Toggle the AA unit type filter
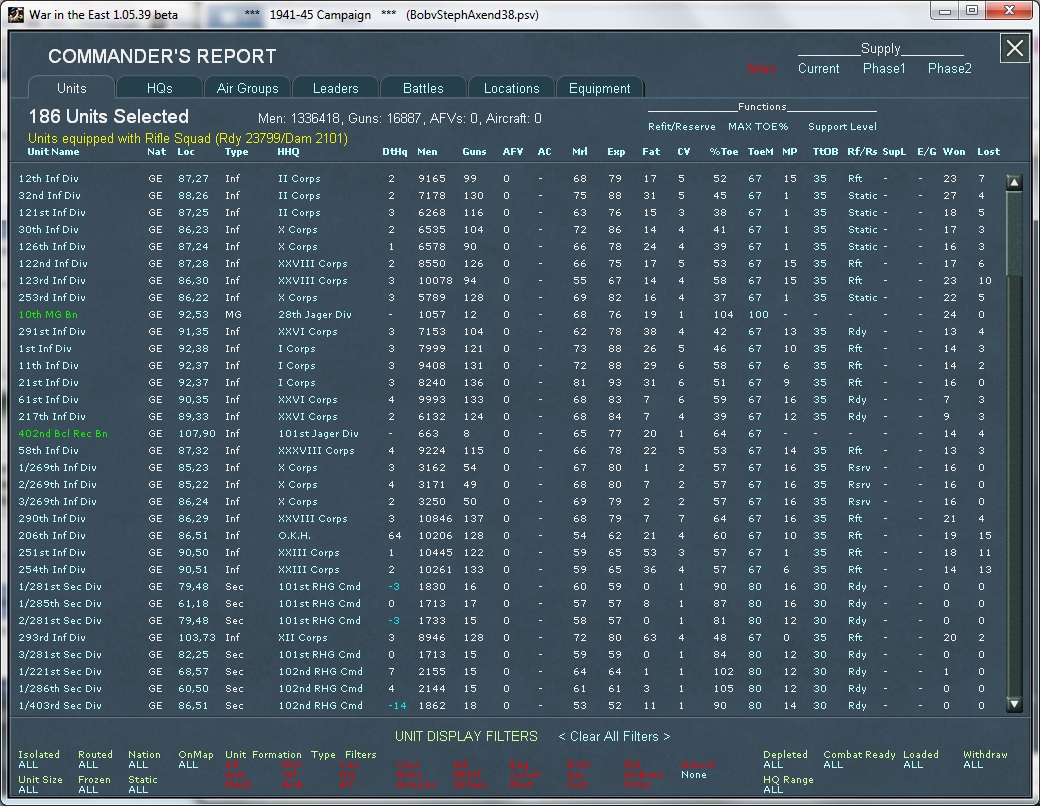The image size is (1040, 806). tap(461, 765)
